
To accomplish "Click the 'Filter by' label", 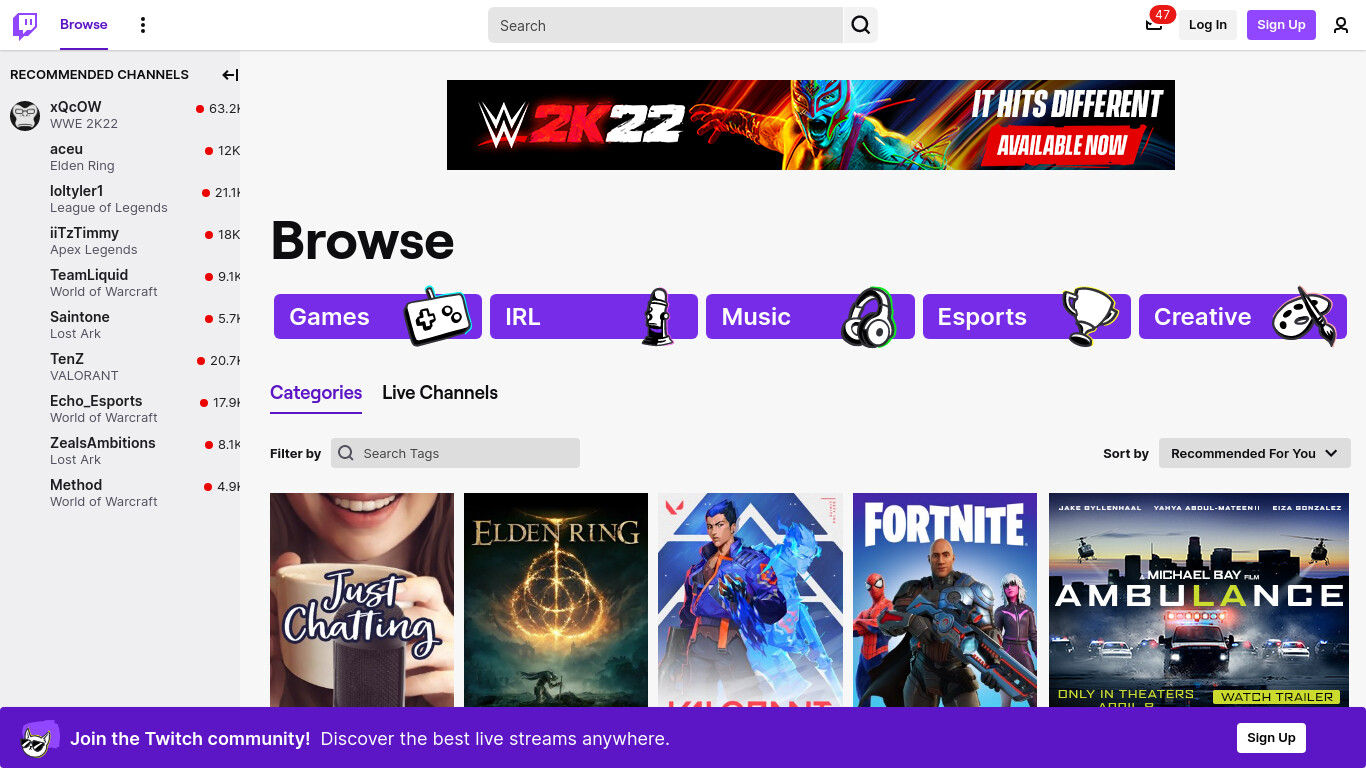I will pos(295,453).
